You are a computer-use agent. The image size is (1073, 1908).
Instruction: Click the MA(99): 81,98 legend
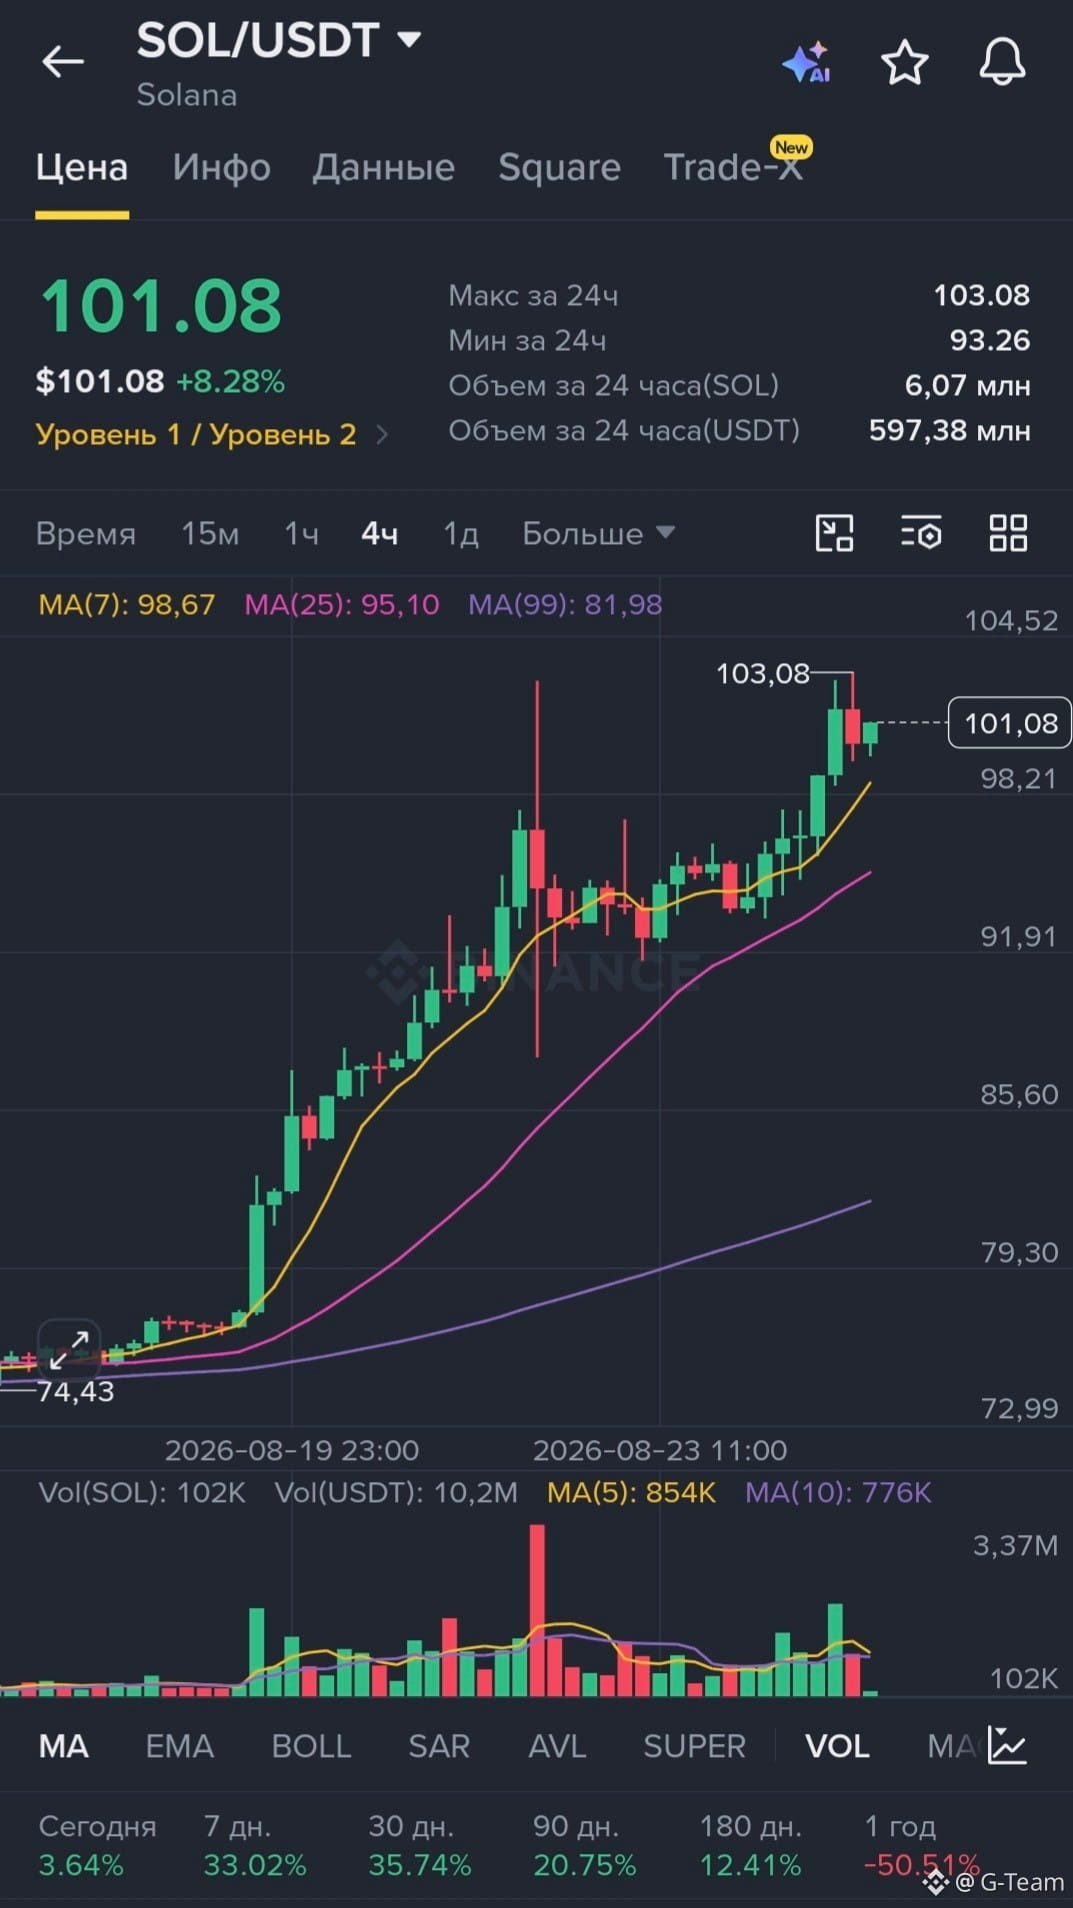pyautogui.click(x=565, y=604)
